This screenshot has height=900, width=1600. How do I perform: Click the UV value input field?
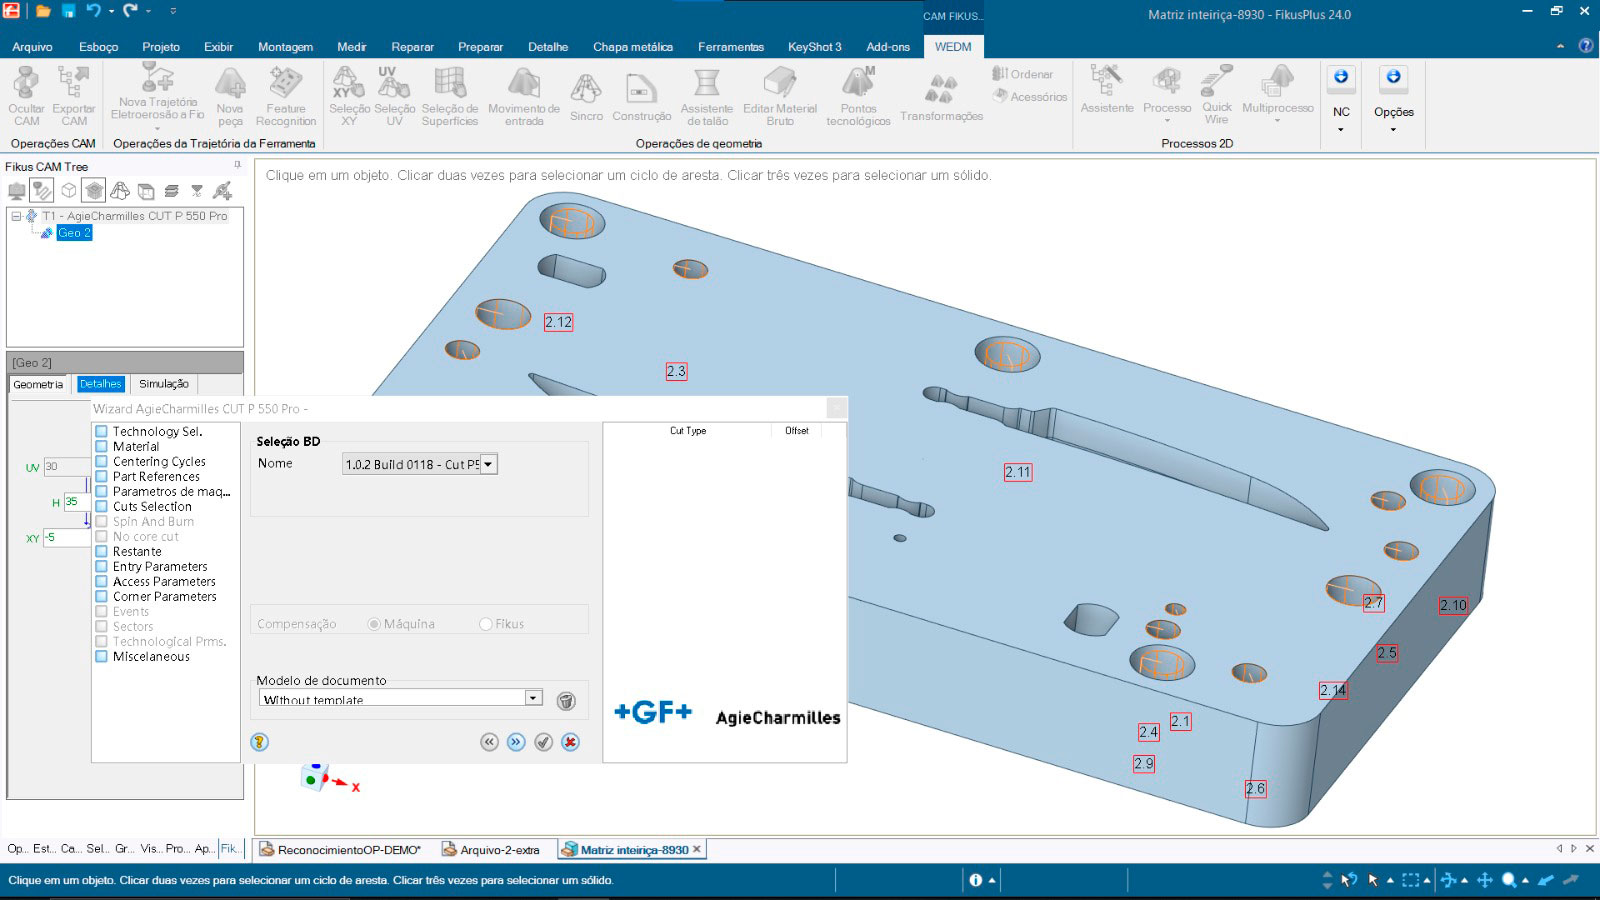click(x=66, y=466)
